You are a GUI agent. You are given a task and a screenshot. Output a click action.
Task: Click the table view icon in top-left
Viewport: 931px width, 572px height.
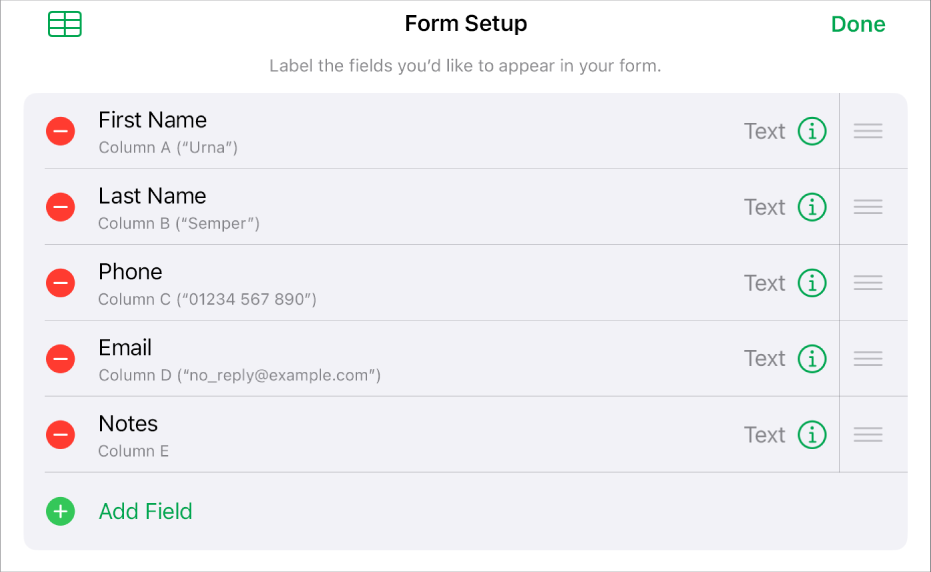tap(65, 25)
